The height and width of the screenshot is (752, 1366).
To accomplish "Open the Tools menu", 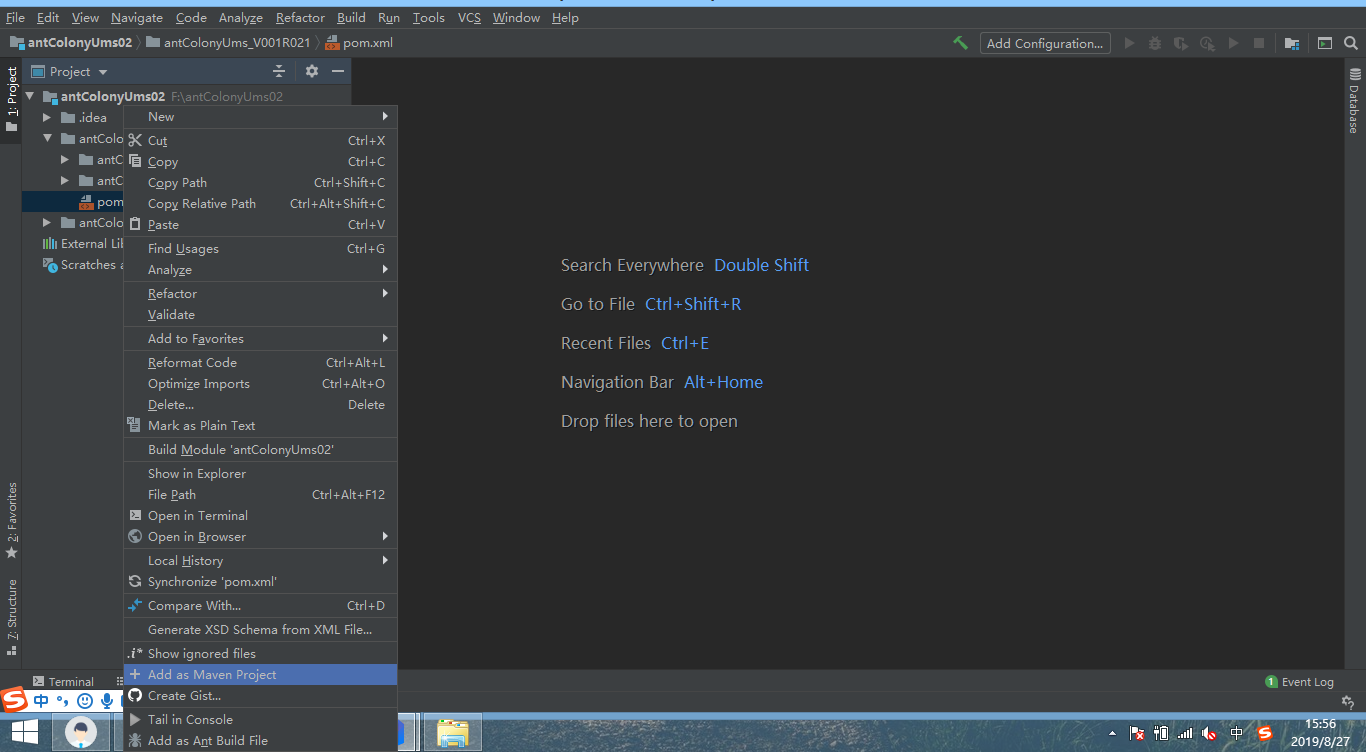I will [428, 18].
